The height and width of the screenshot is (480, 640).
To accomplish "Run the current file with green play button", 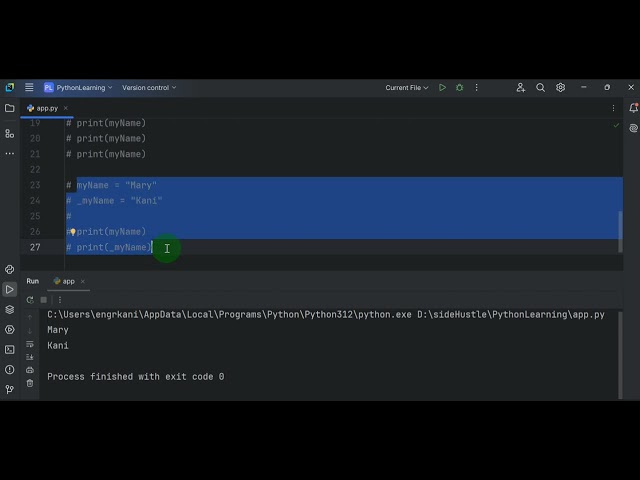I will pos(442,87).
